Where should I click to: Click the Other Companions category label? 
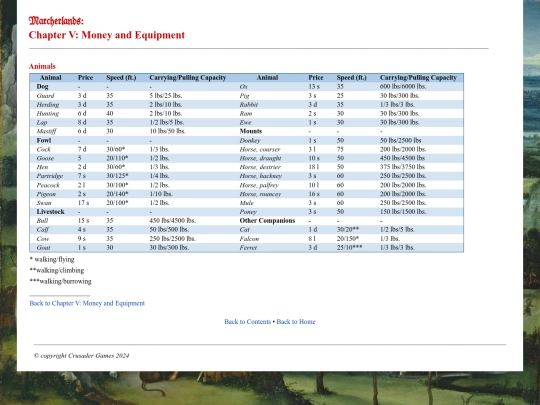pyautogui.click(x=267, y=221)
